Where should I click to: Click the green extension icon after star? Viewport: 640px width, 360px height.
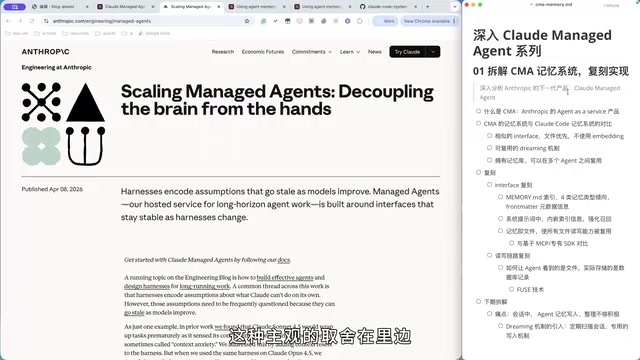point(263,21)
